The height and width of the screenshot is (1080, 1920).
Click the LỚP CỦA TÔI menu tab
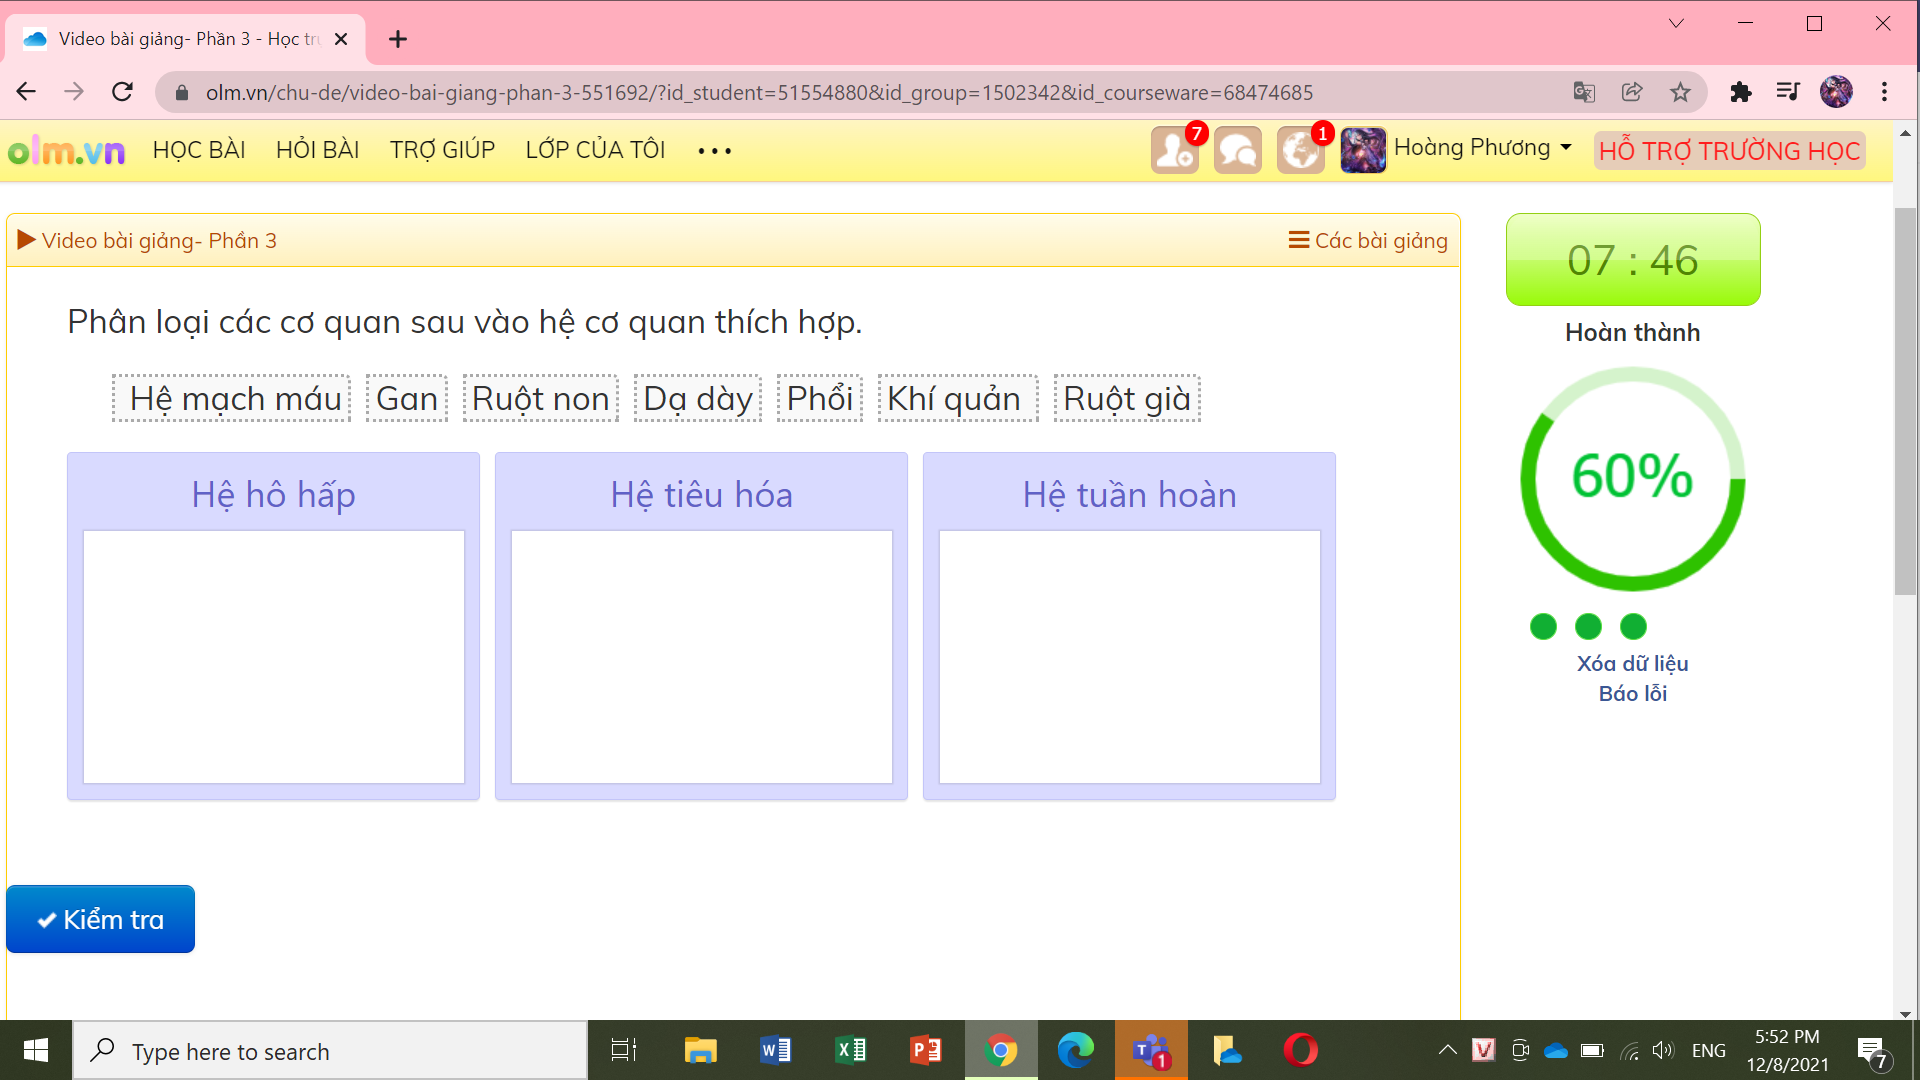point(593,149)
